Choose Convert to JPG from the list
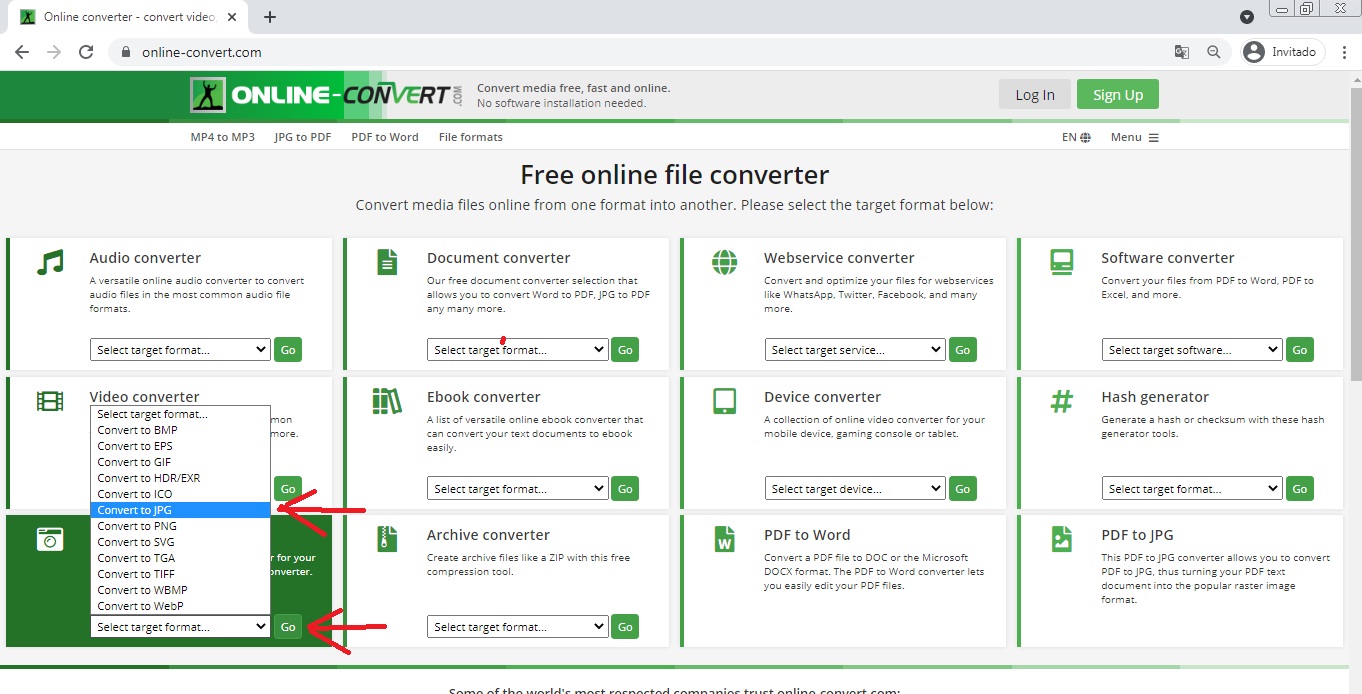The height and width of the screenshot is (694, 1362). 180,510
